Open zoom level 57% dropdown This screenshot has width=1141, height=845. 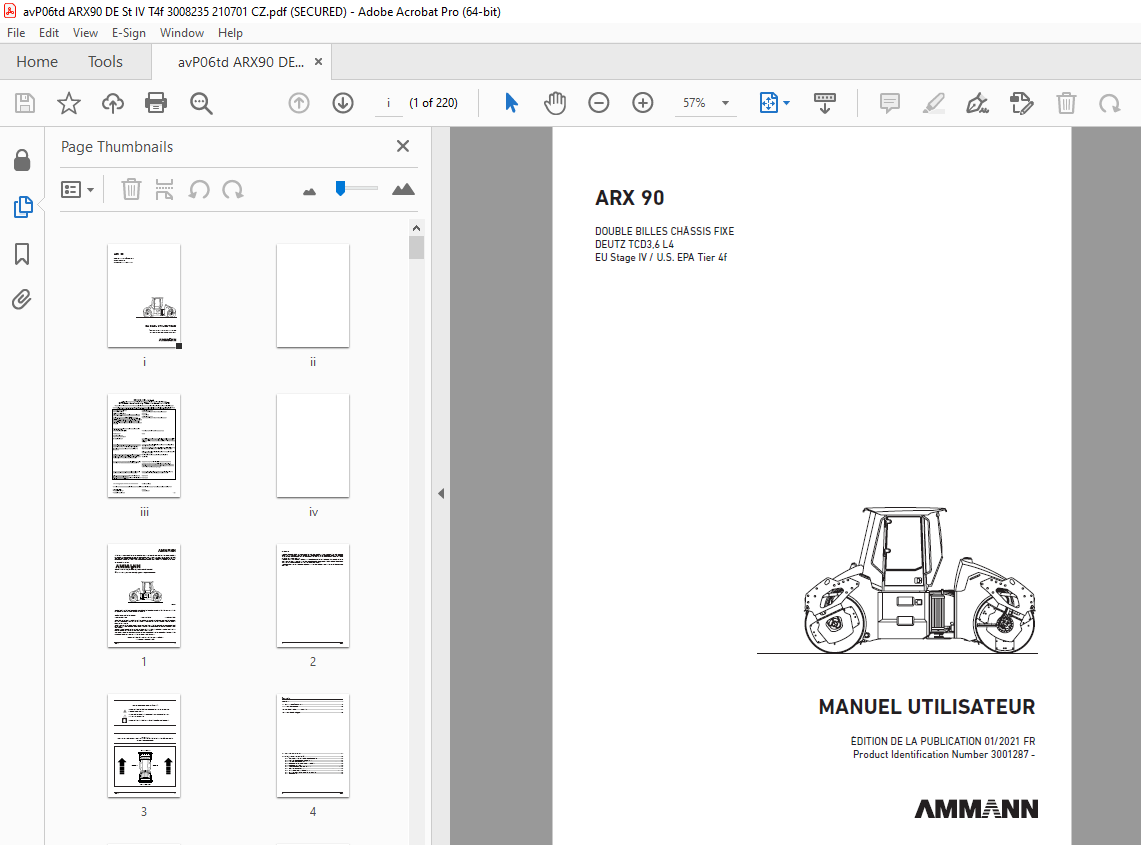(x=706, y=103)
